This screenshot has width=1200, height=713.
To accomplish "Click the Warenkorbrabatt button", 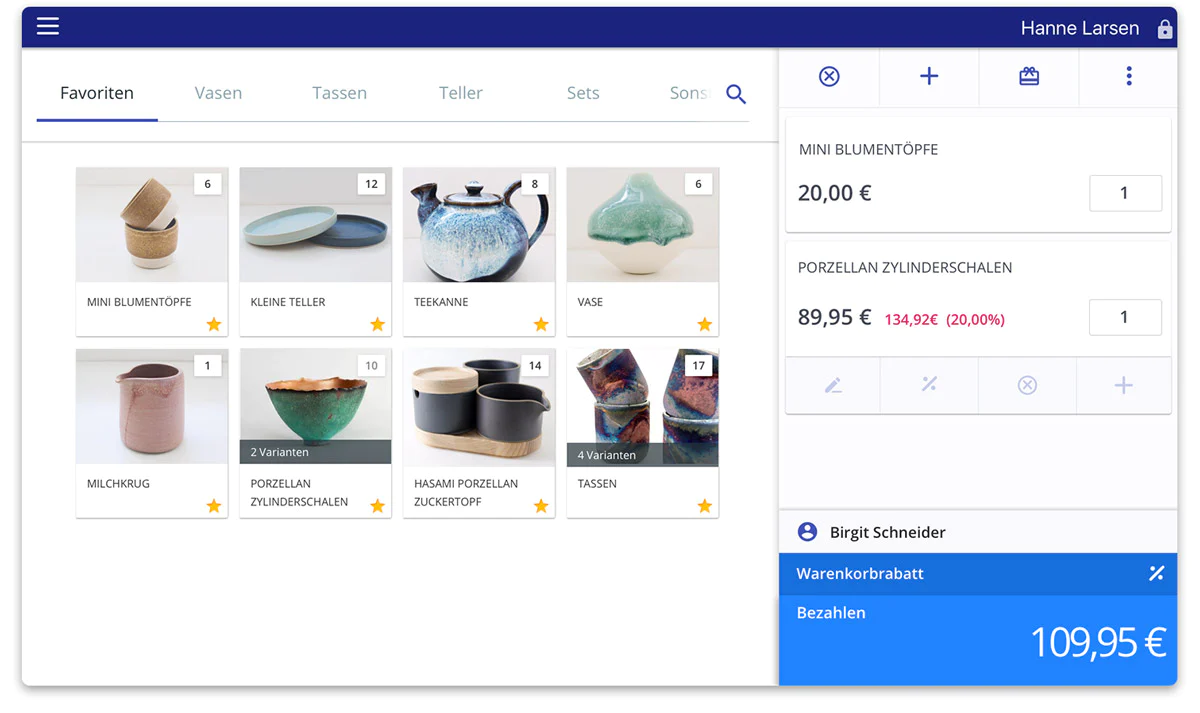I will point(978,574).
